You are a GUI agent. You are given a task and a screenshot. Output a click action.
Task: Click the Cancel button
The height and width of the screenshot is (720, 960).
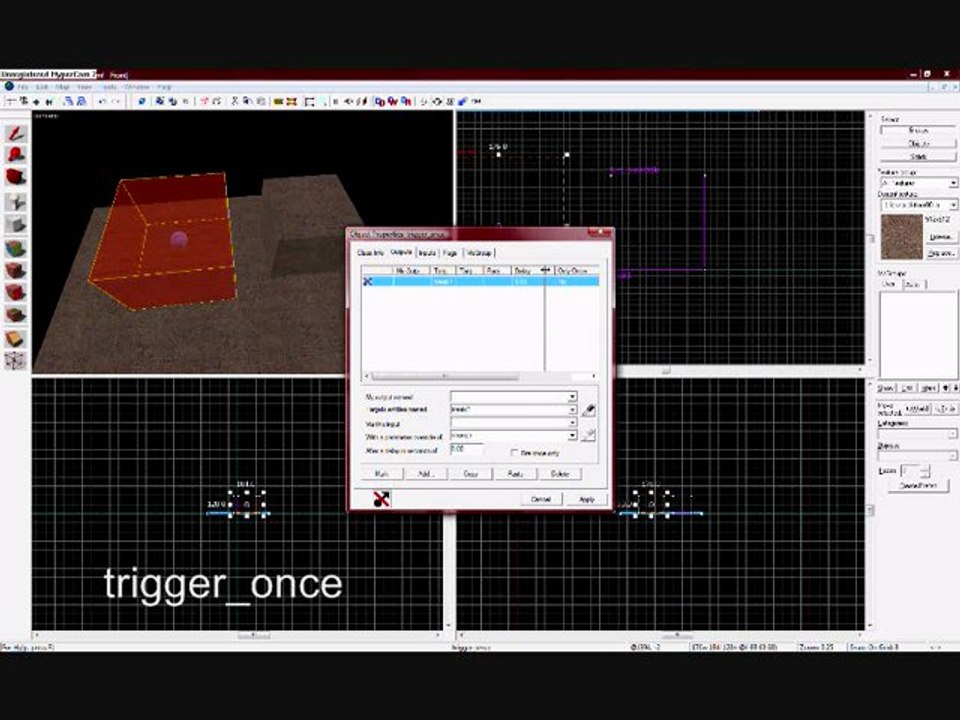tap(541, 500)
